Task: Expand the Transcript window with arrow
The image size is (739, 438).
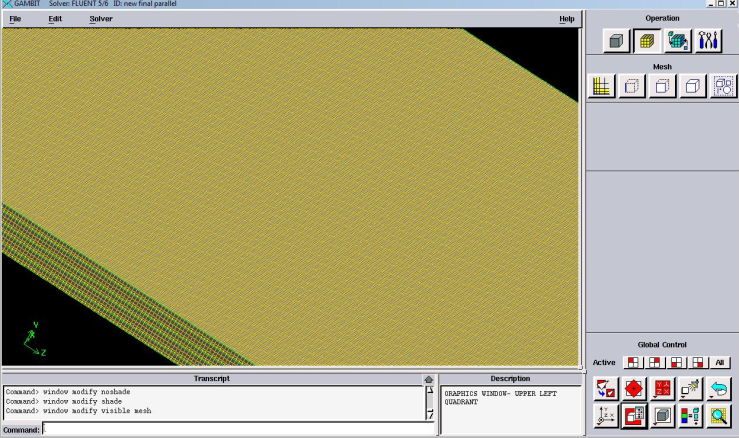Action: (430, 380)
